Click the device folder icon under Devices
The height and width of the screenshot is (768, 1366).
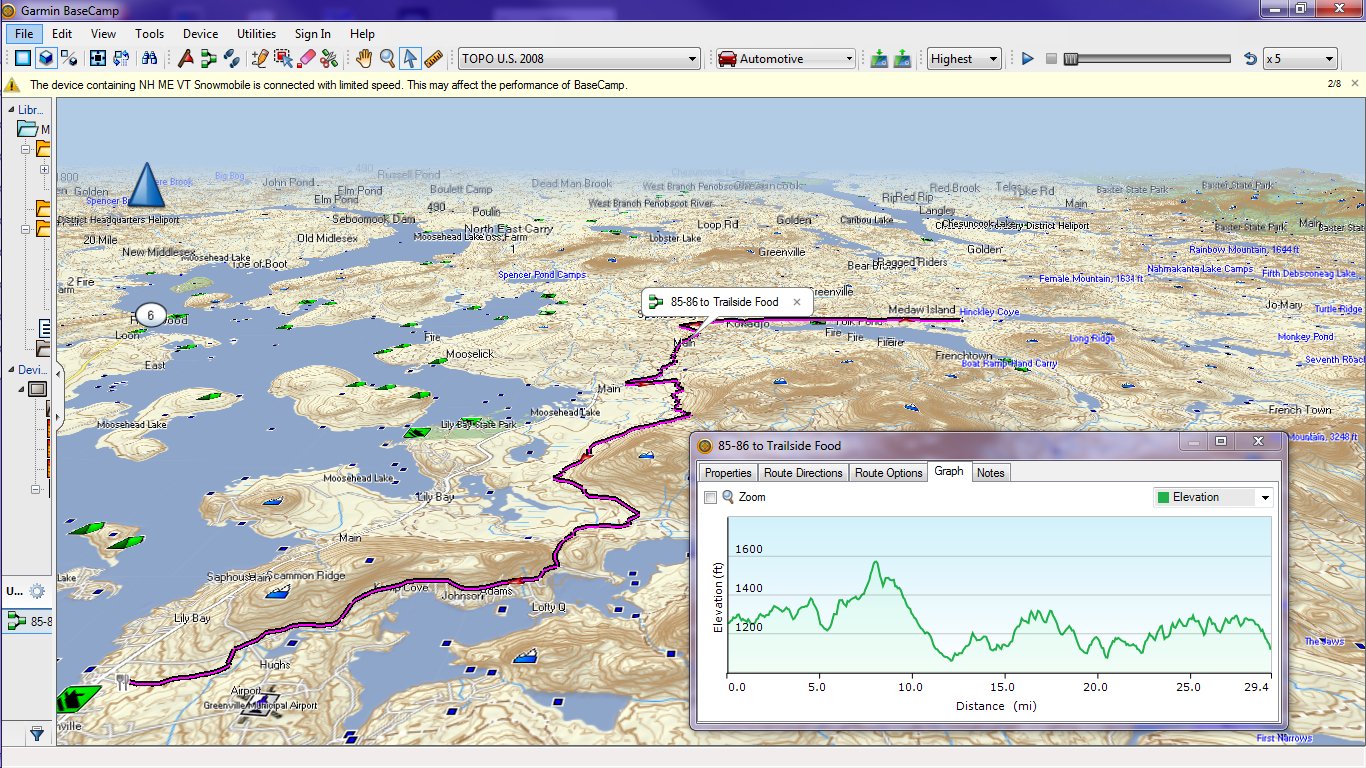tap(37, 389)
